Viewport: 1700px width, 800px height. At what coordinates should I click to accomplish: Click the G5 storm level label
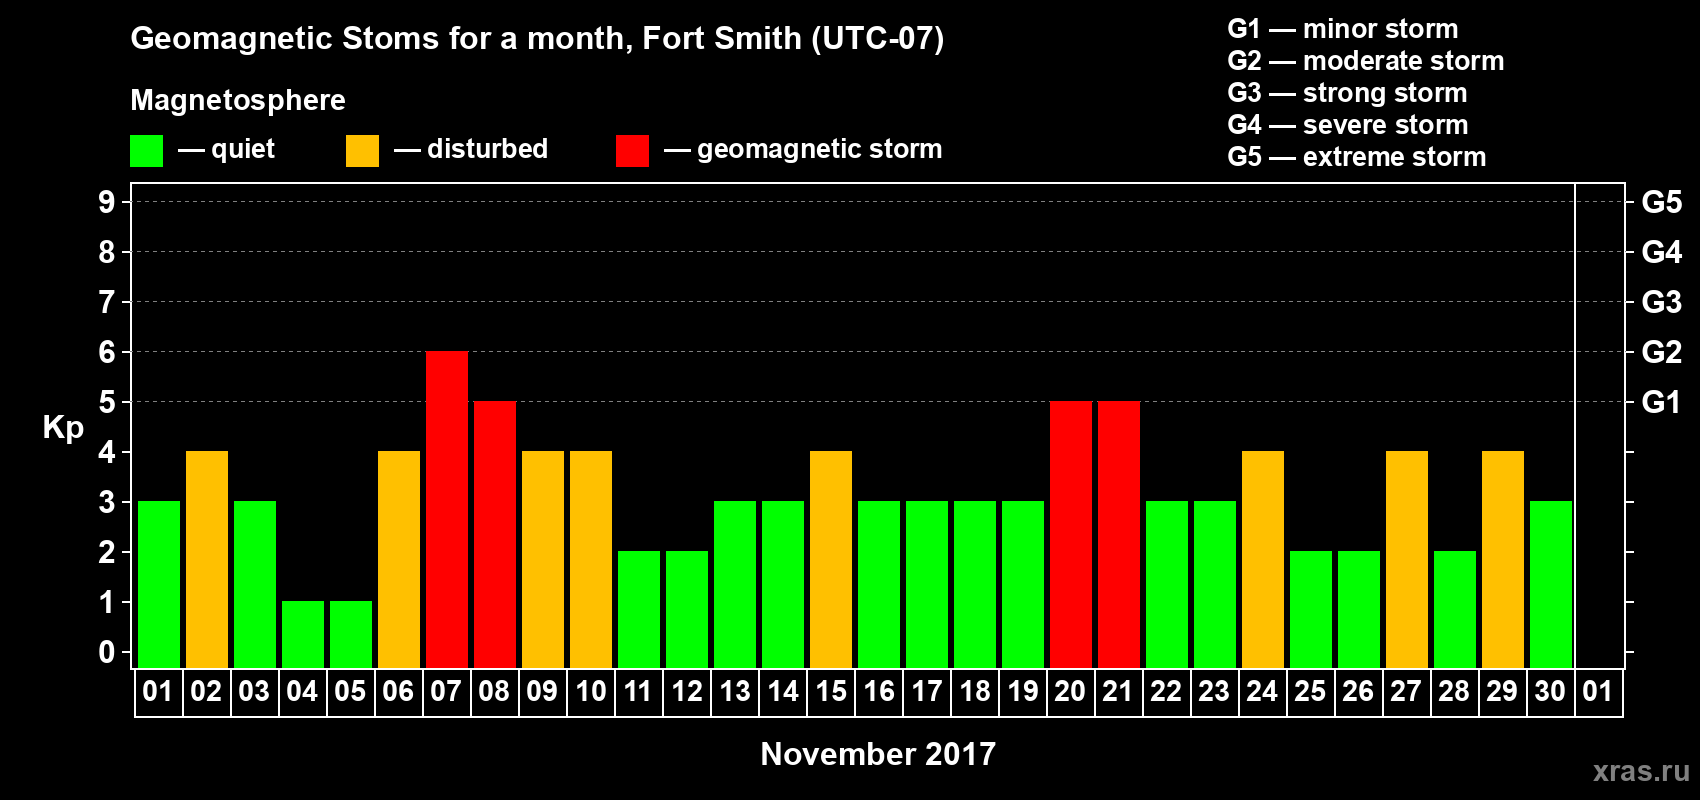click(1661, 202)
